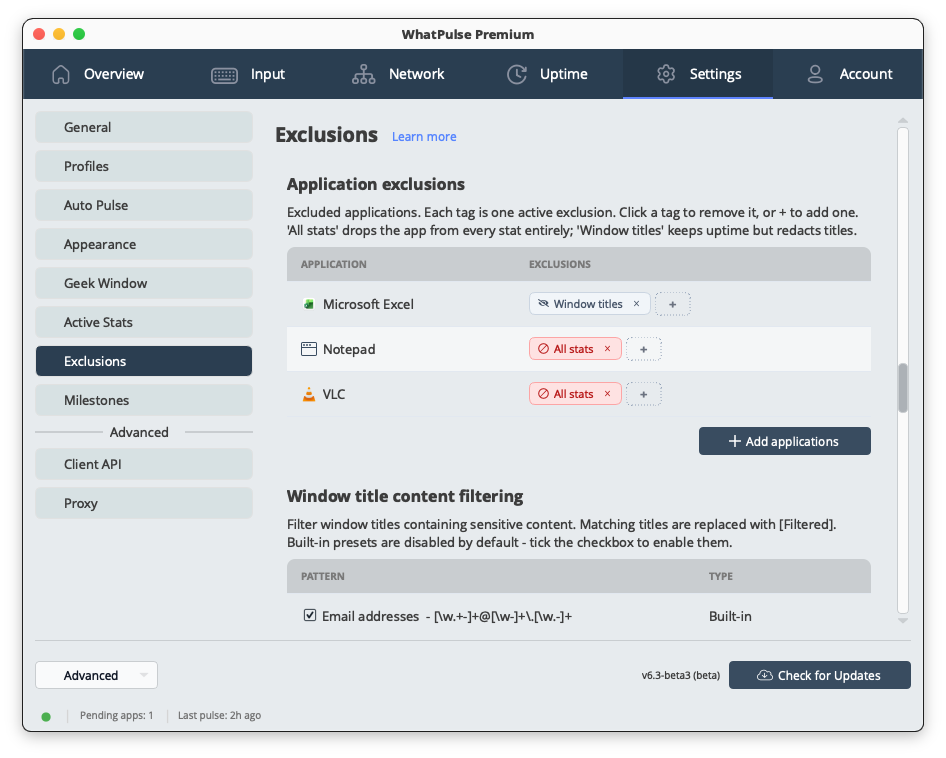Select the Microsoft Excel row name
The image size is (946, 758).
[x=368, y=304]
